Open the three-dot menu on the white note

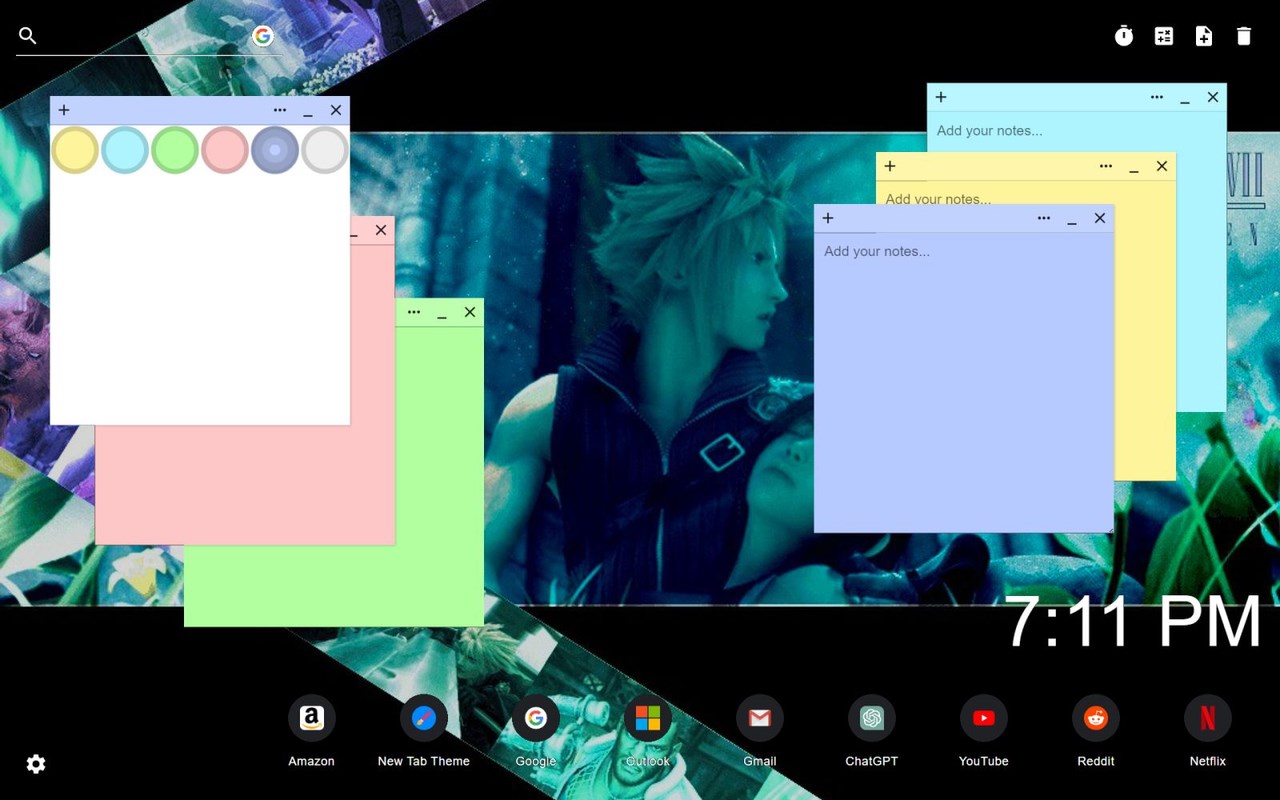(280, 110)
